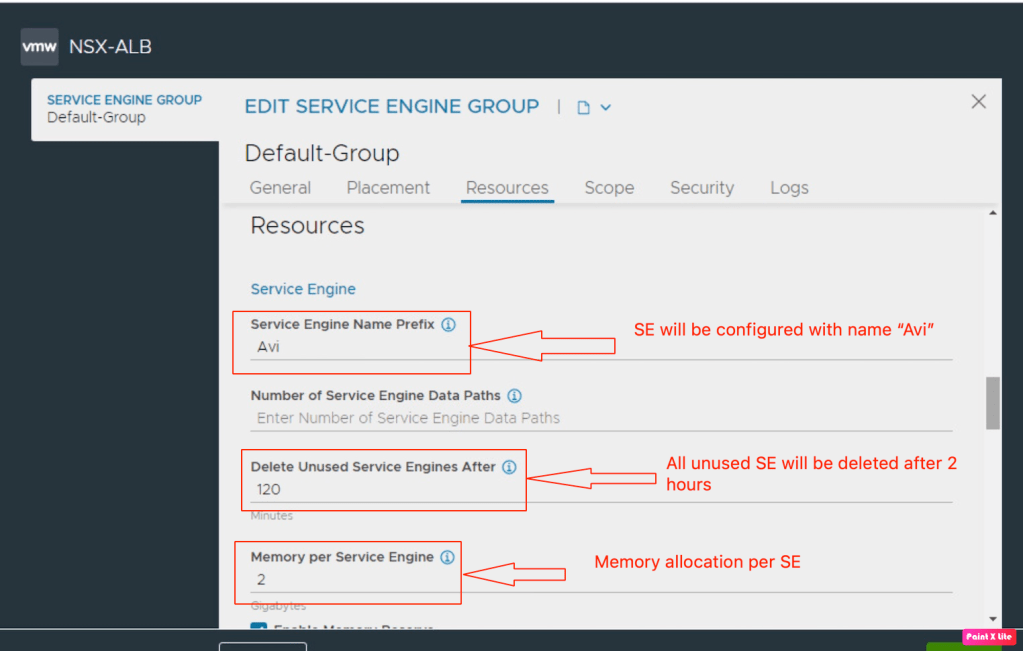Click the document icon in the header
The image size is (1023, 651).
pyautogui.click(x=584, y=108)
